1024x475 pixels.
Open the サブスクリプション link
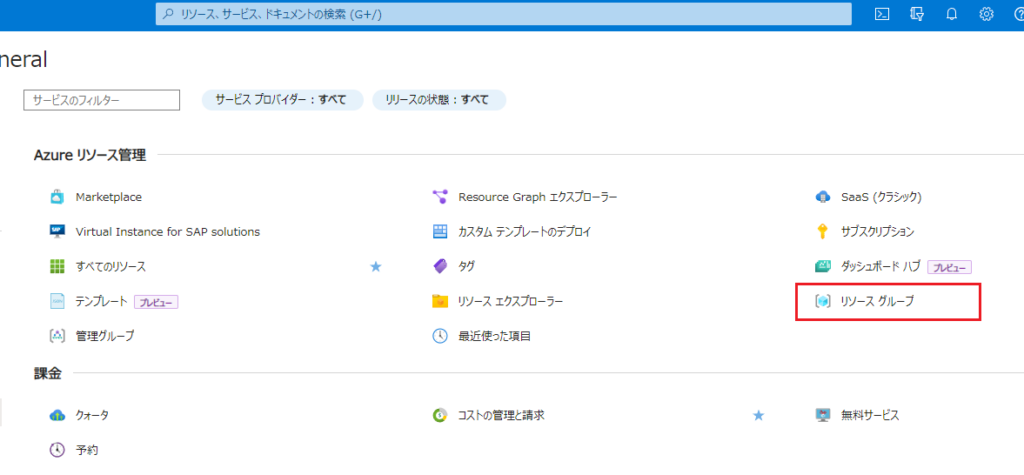click(878, 231)
